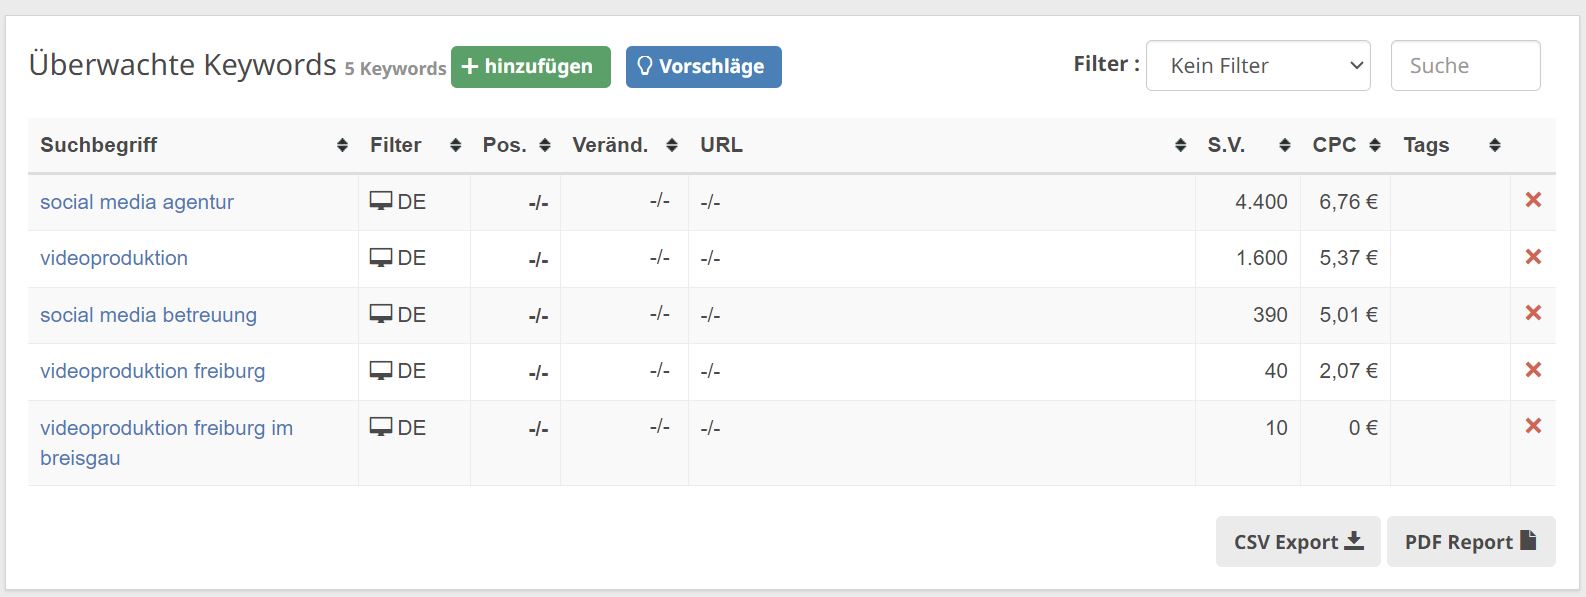Image resolution: width=1586 pixels, height=597 pixels.
Task: Open the 'Kein Filter' dropdown
Action: 1258,66
